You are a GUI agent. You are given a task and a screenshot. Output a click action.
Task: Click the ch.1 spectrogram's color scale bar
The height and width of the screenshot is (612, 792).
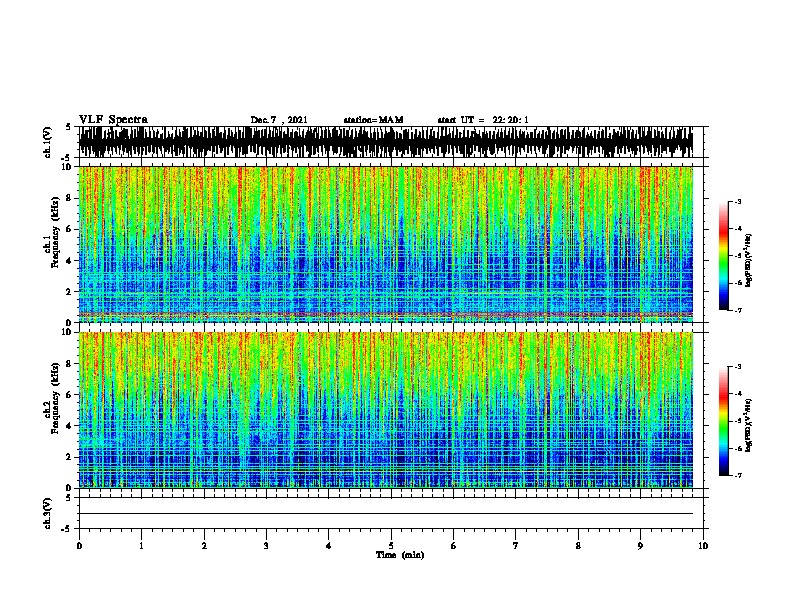tap(724, 256)
